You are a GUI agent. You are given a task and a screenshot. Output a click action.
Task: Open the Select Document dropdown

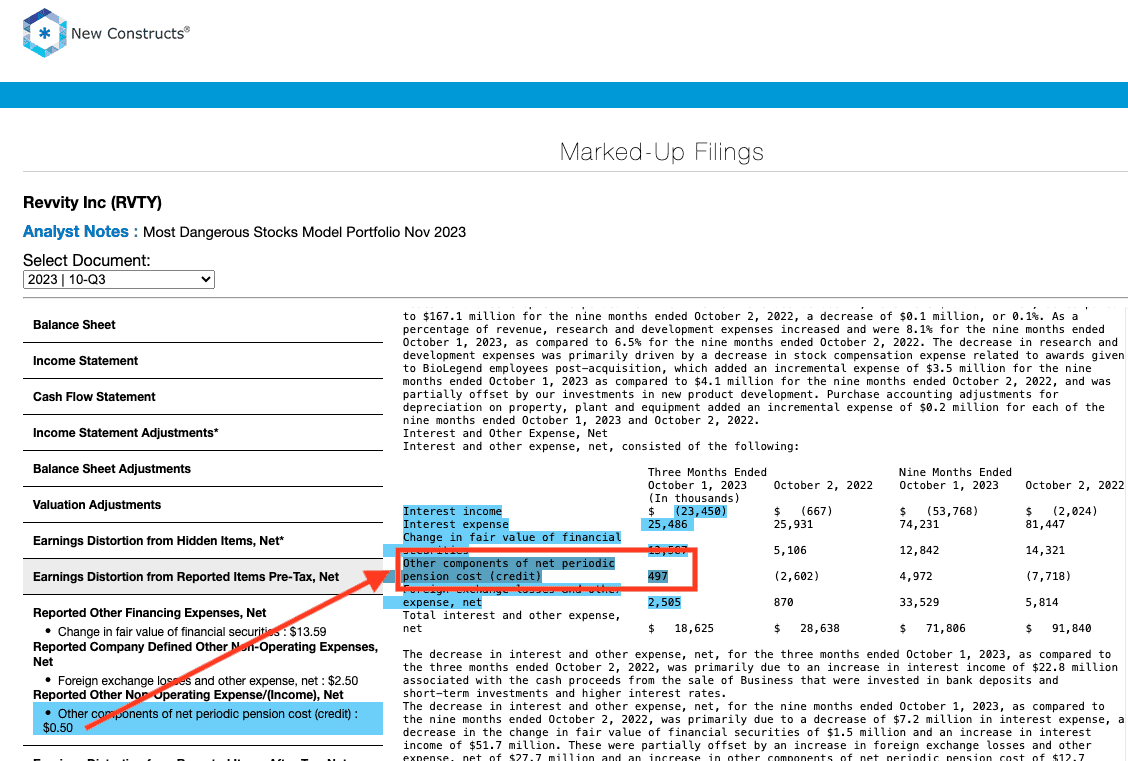(x=119, y=279)
